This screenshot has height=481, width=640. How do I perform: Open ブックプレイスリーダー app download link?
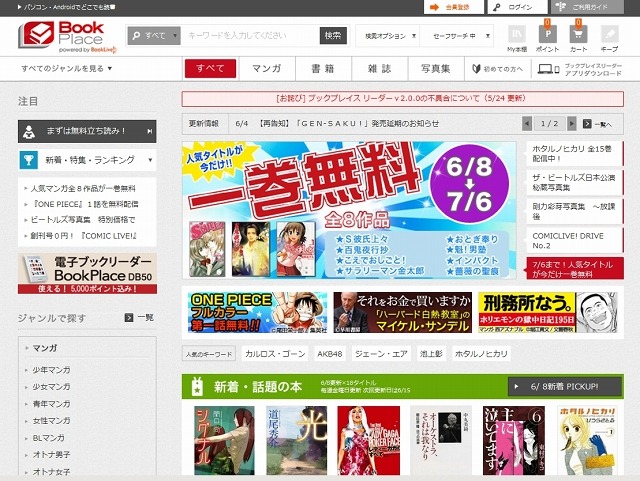(x=580, y=69)
